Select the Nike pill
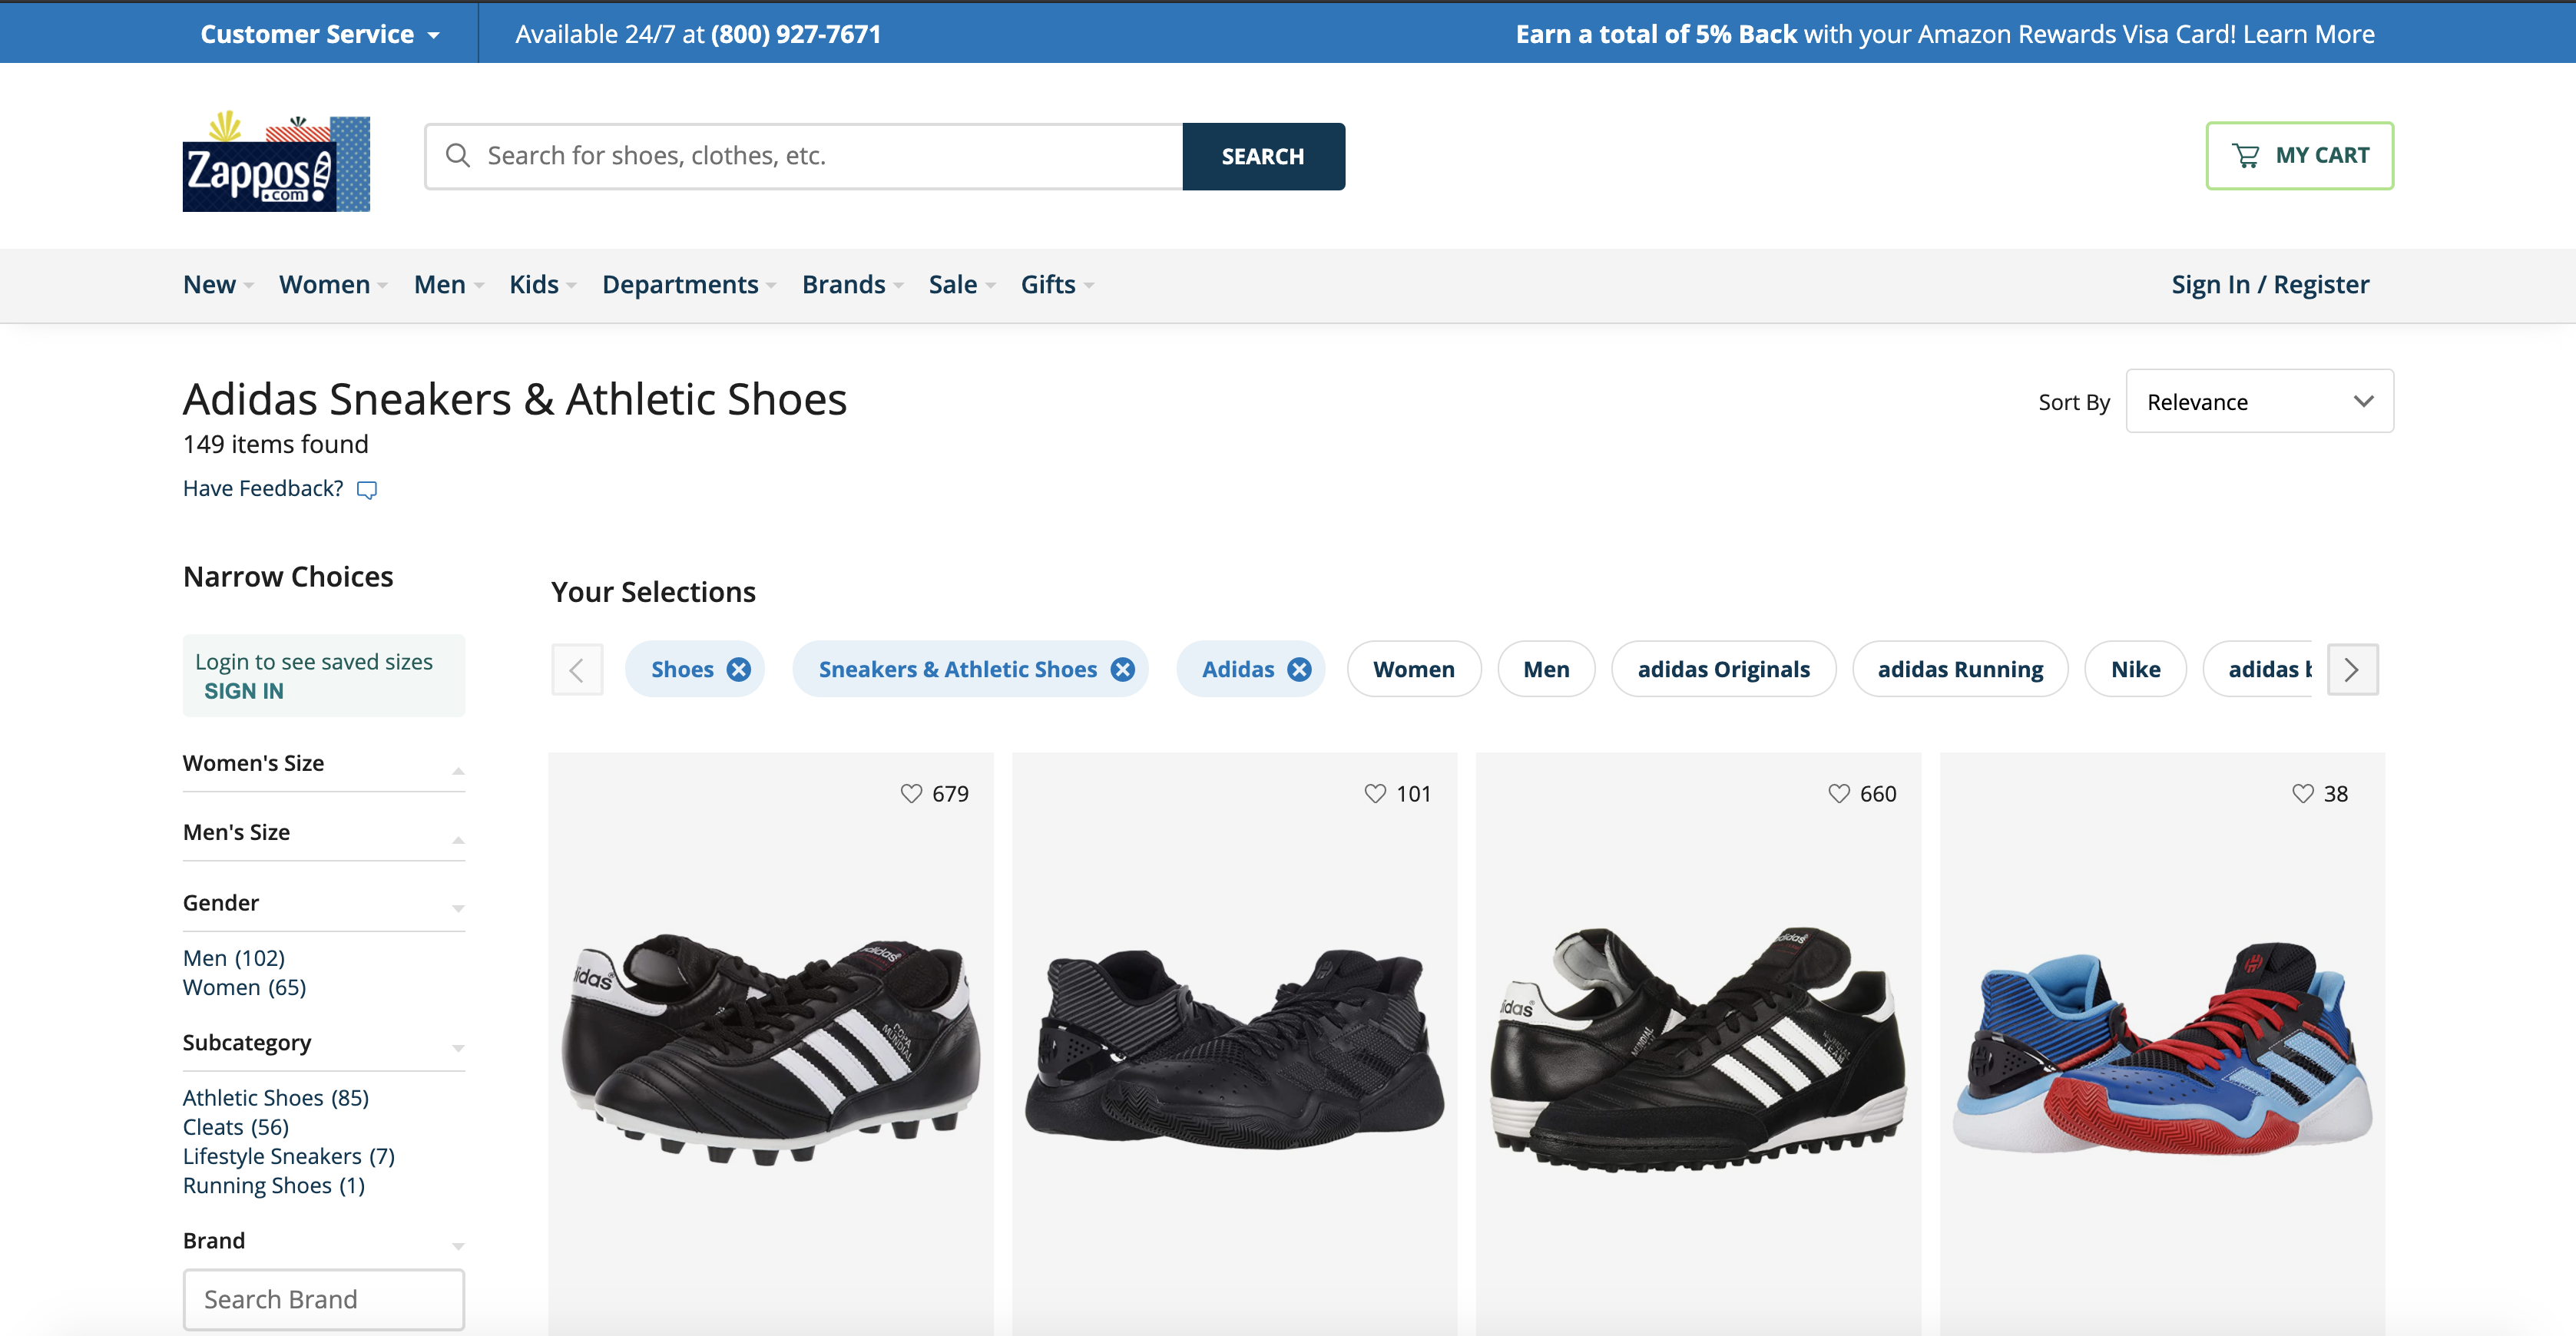 coord(2136,670)
